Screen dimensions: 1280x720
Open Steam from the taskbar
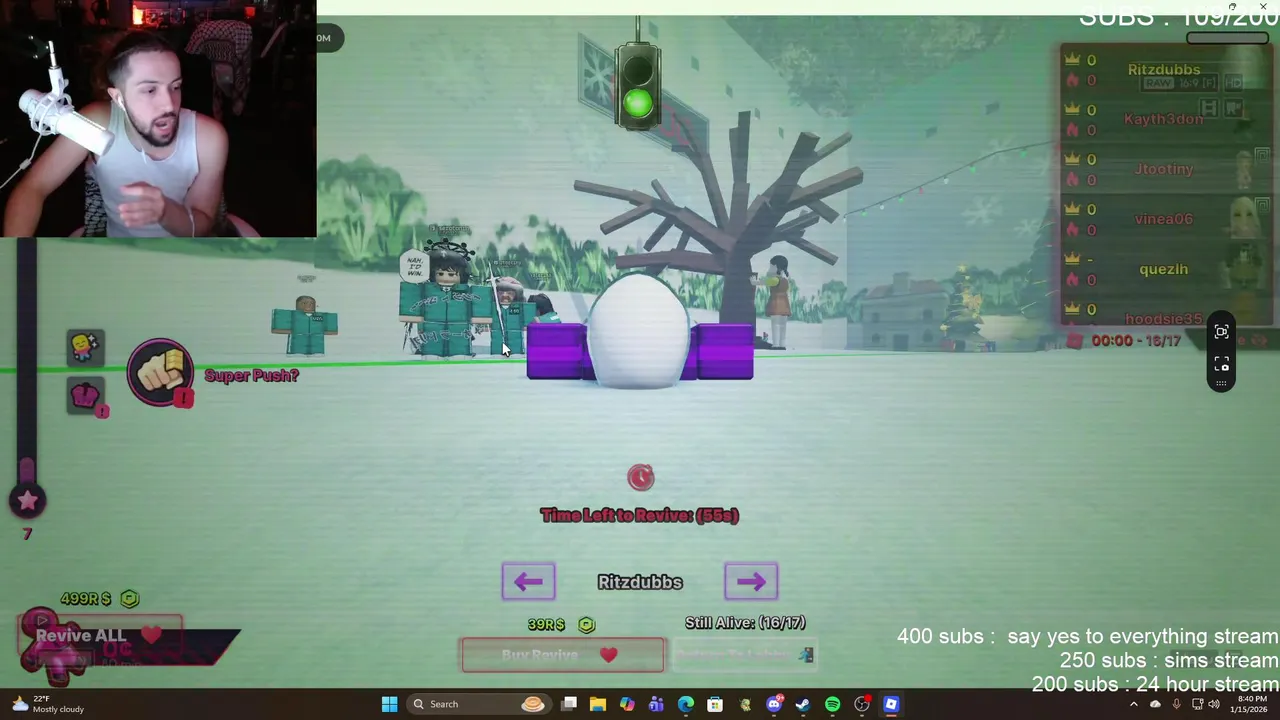tap(803, 704)
